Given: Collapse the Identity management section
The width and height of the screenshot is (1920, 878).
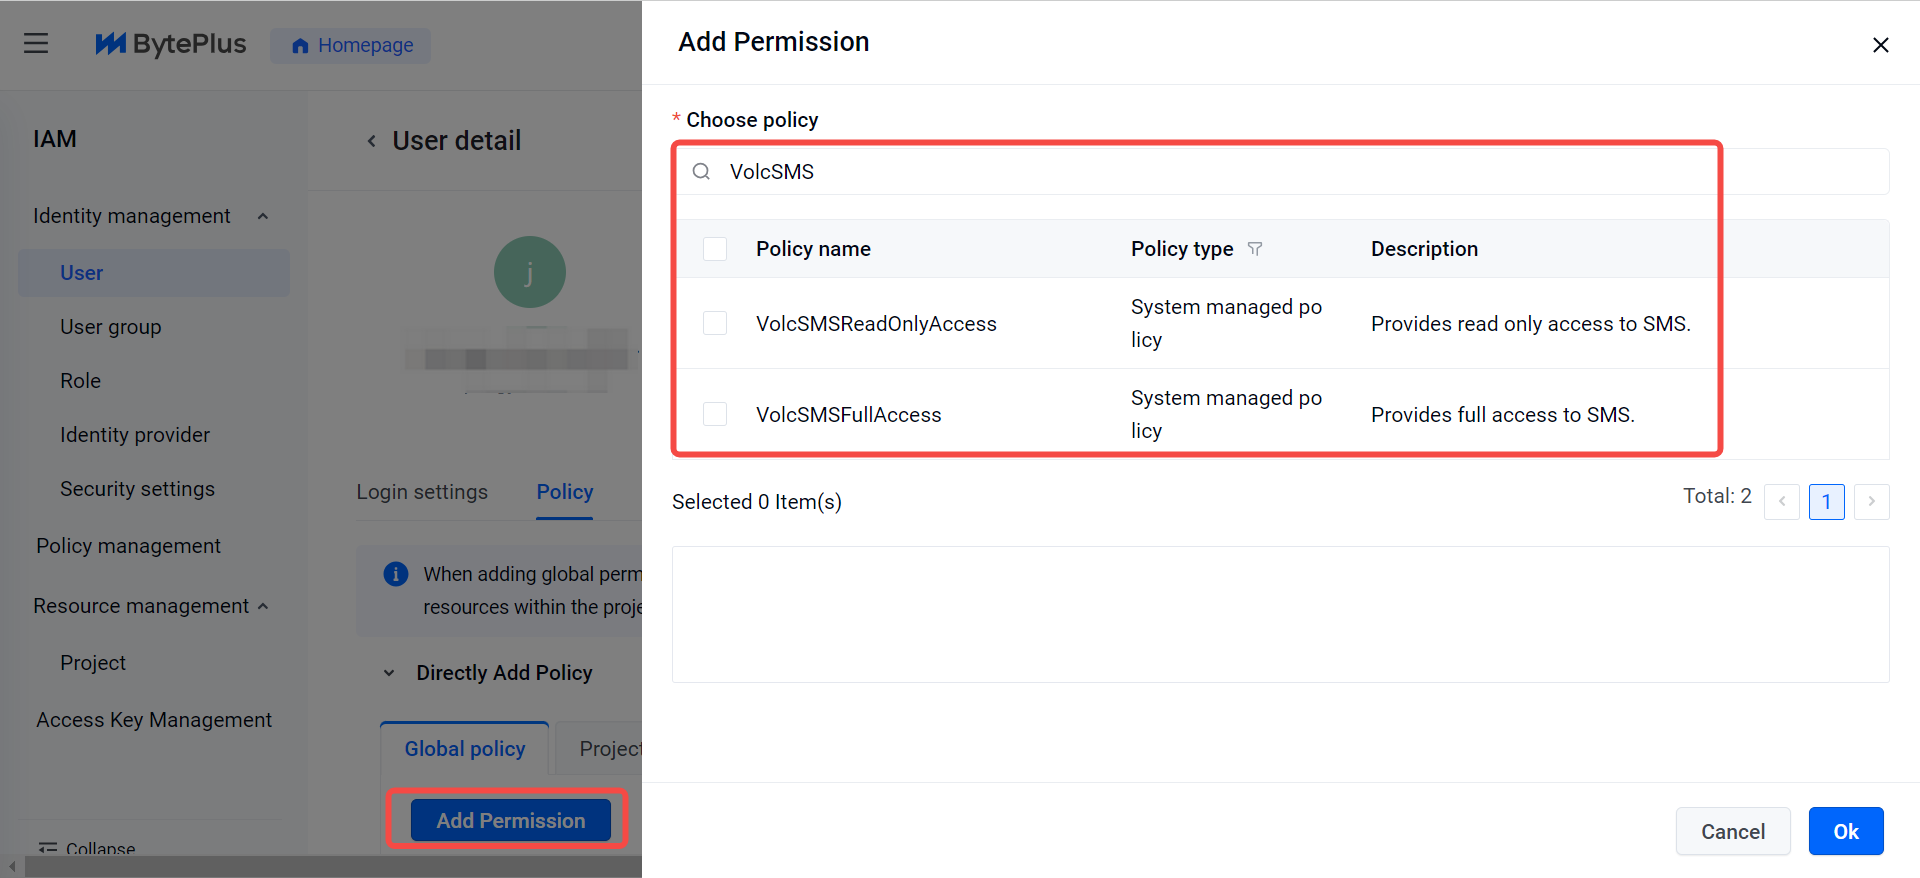Looking at the screenshot, I should click(x=263, y=216).
